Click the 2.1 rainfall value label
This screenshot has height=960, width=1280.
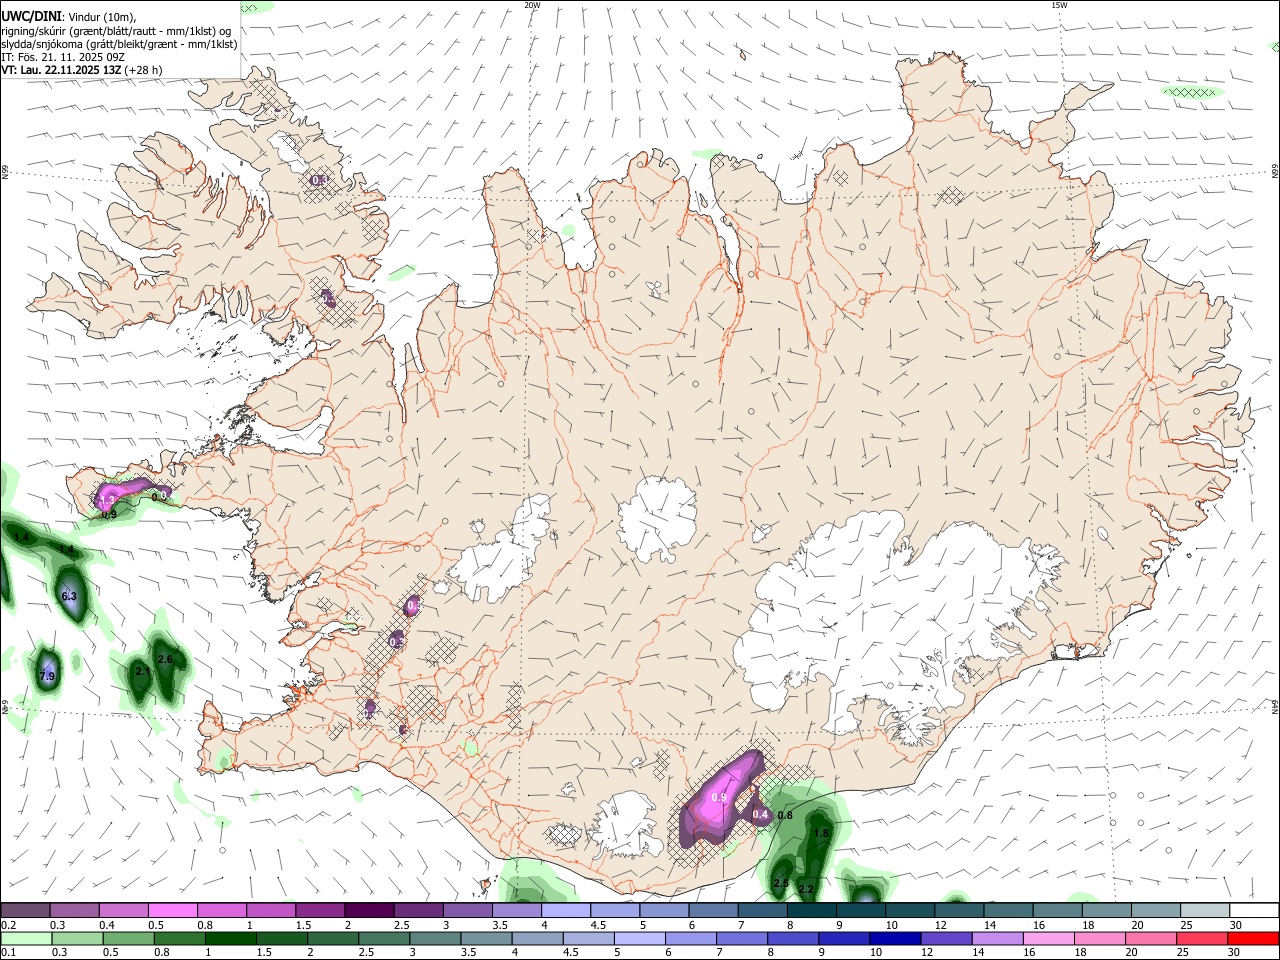coord(142,671)
